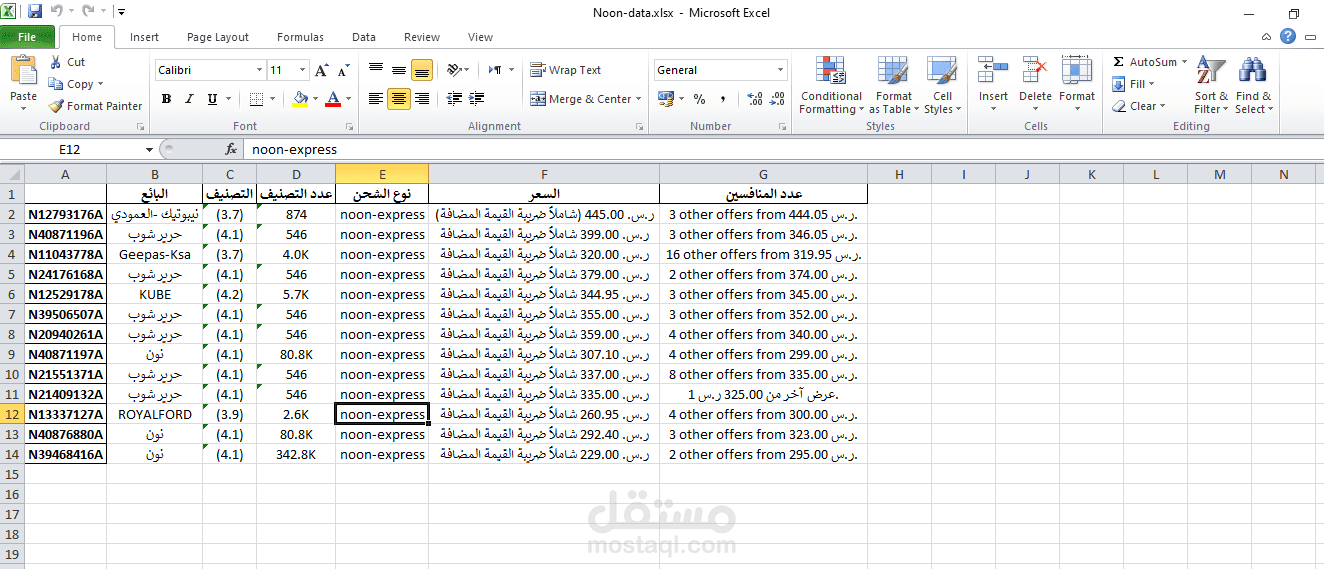1324x569 pixels.
Task: Click the Insert cells icon
Action: [x=993, y=69]
